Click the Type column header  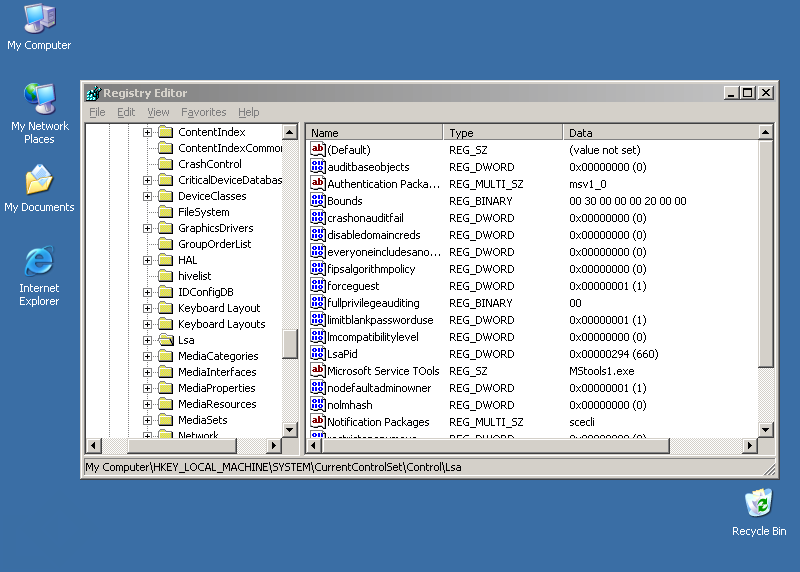502,133
